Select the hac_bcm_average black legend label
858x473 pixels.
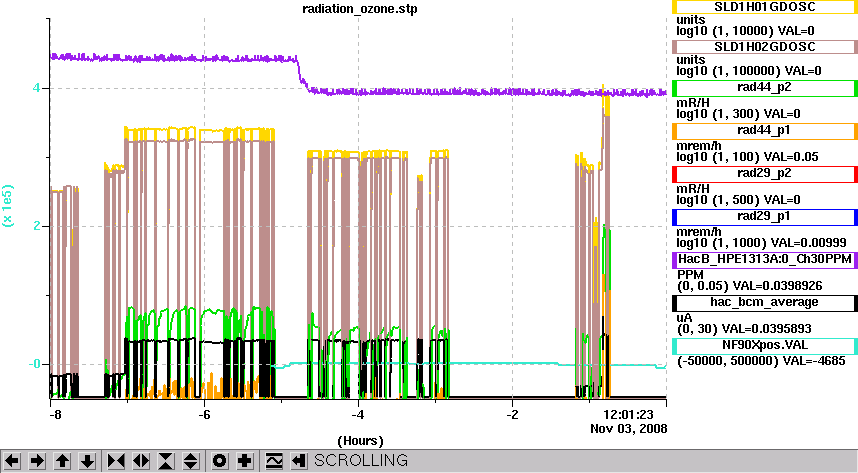(x=764, y=302)
